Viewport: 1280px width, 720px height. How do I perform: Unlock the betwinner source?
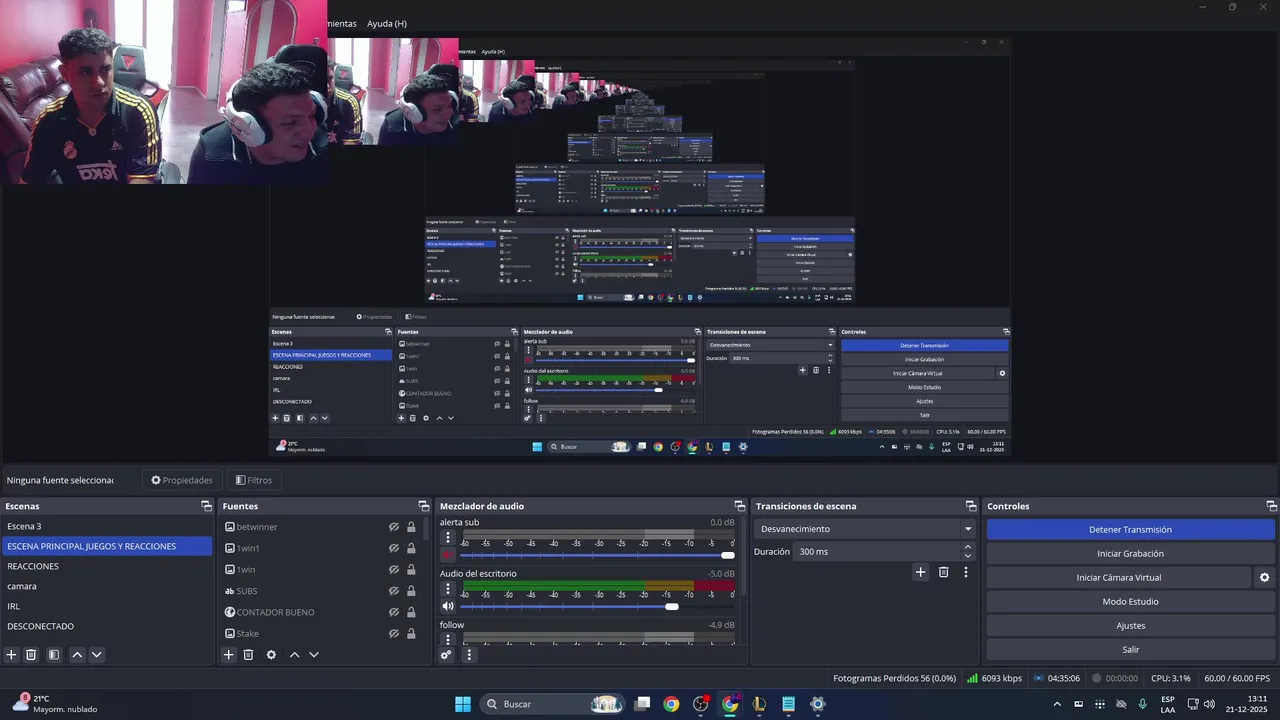[411, 527]
